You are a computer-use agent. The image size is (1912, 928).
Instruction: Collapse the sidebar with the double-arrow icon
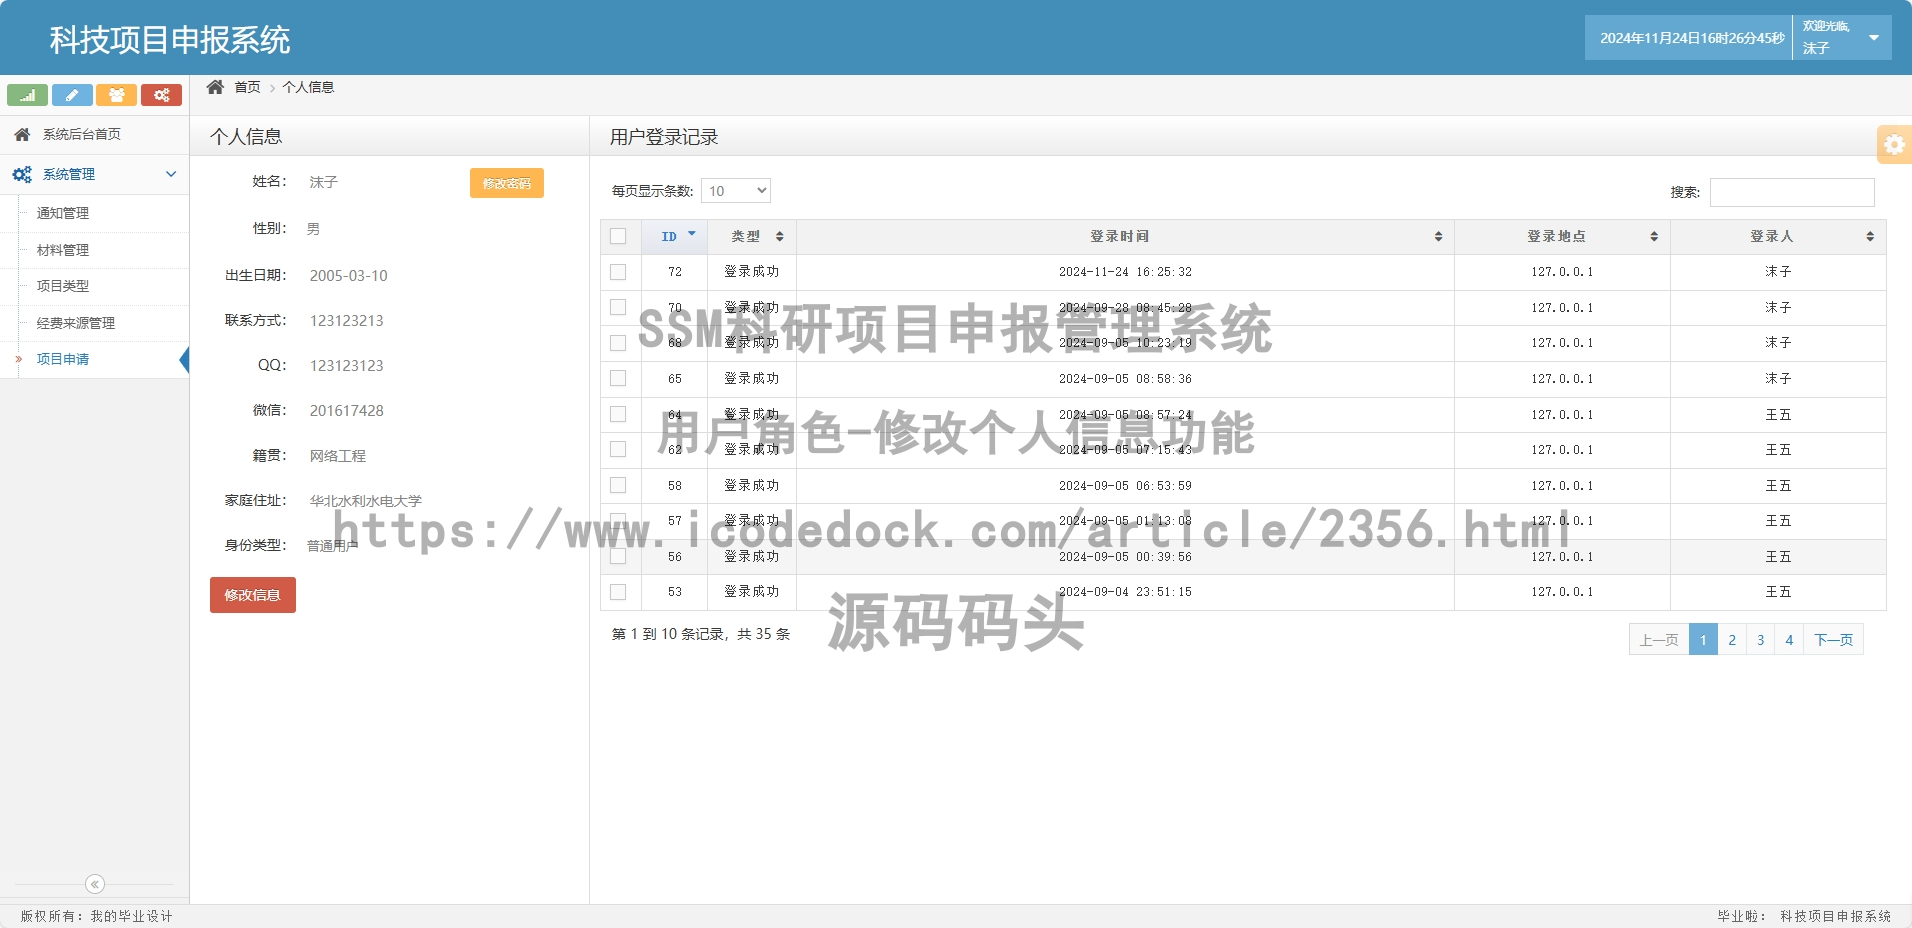pyautogui.click(x=95, y=884)
